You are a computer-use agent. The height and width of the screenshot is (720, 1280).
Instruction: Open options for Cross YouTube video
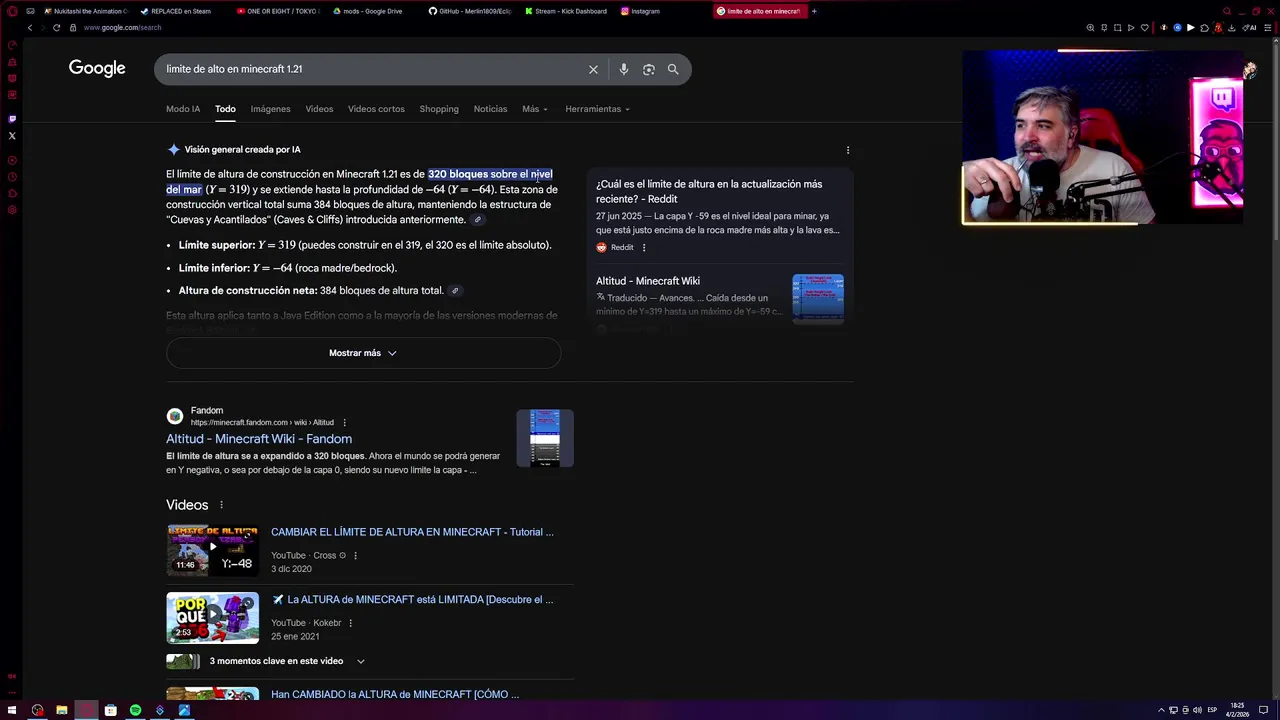(355, 556)
